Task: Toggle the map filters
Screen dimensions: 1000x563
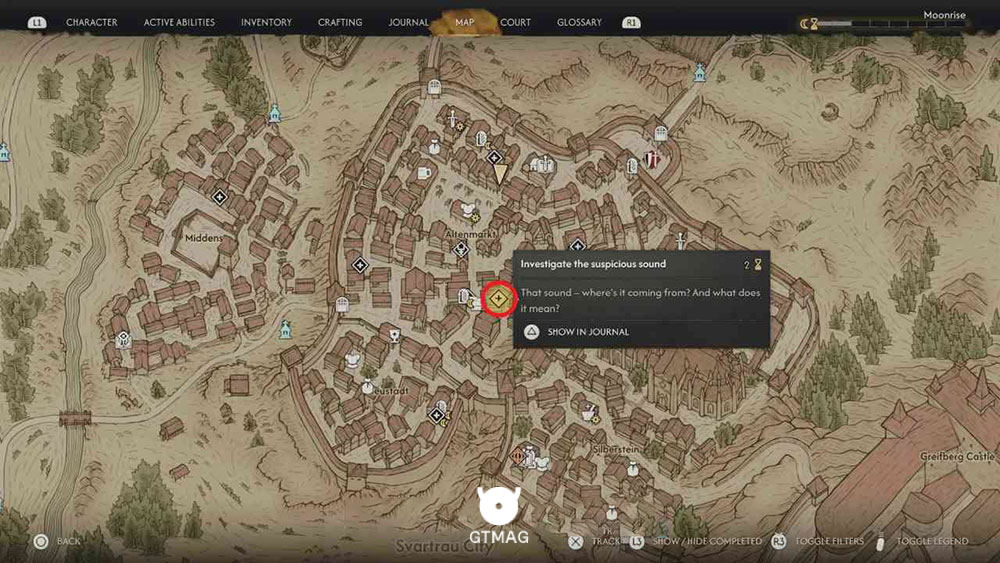Action: point(818,541)
